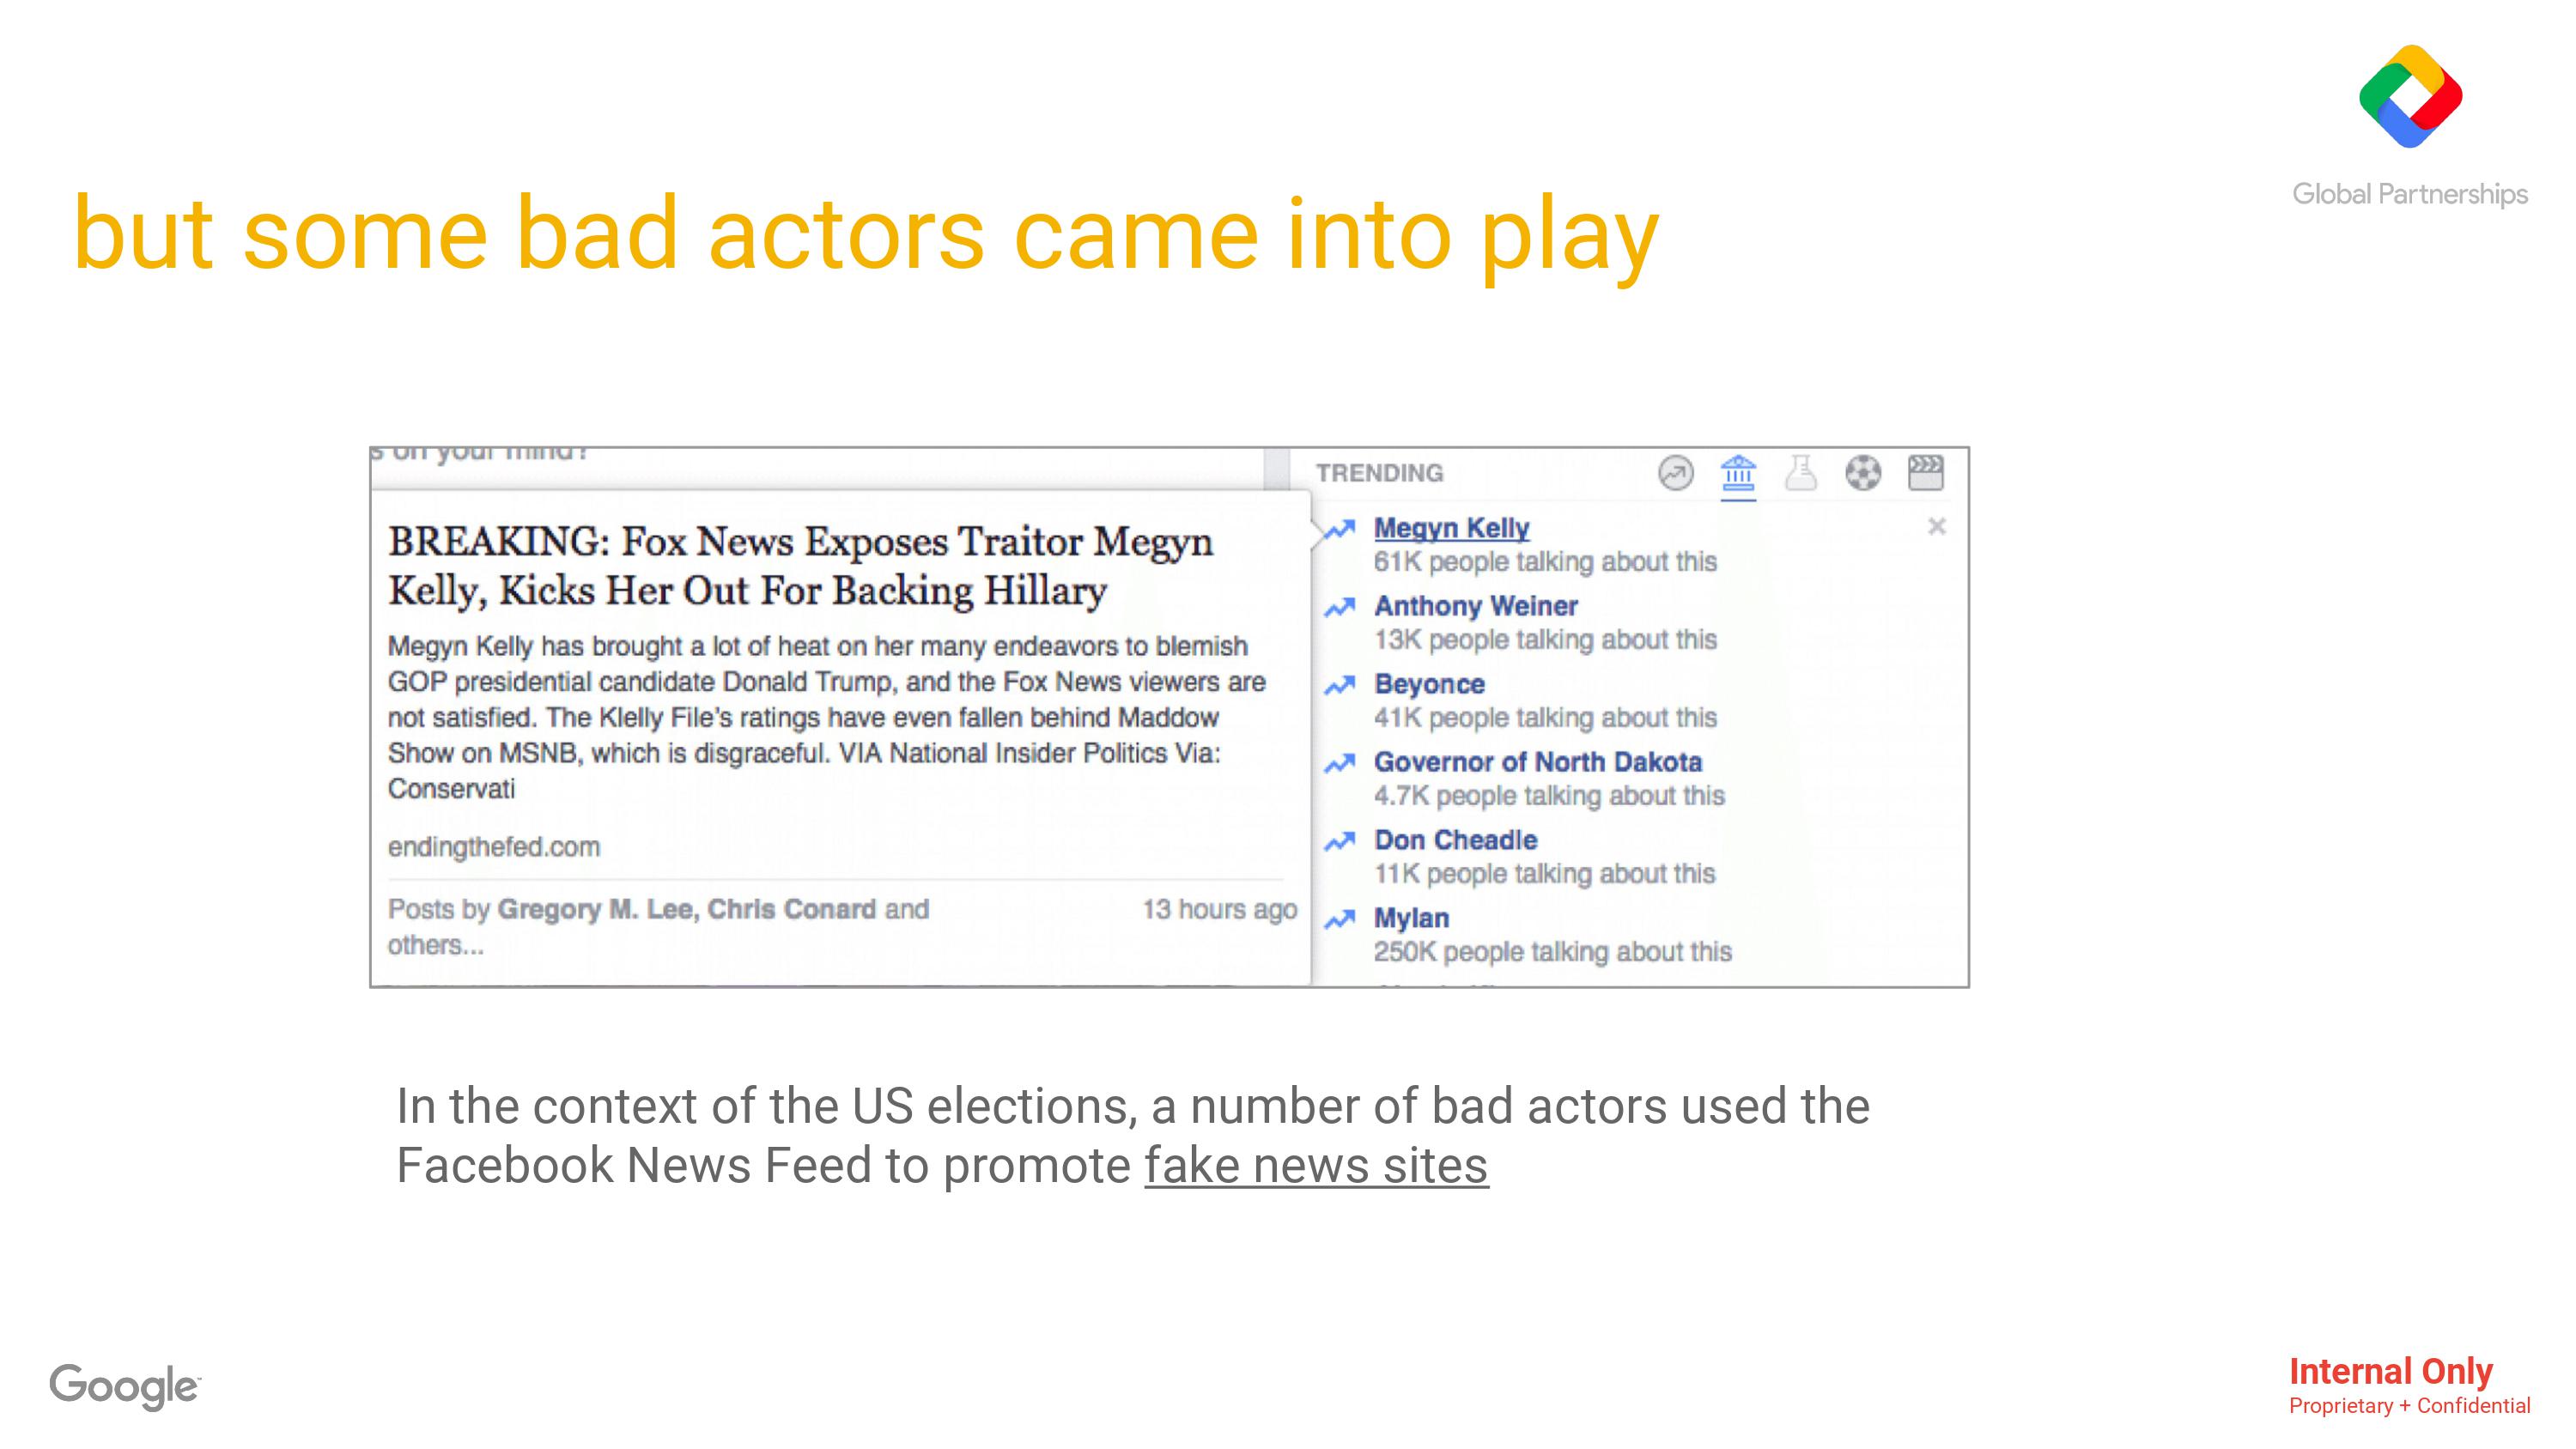Open the Mylan trending topic

[x=1411, y=918]
